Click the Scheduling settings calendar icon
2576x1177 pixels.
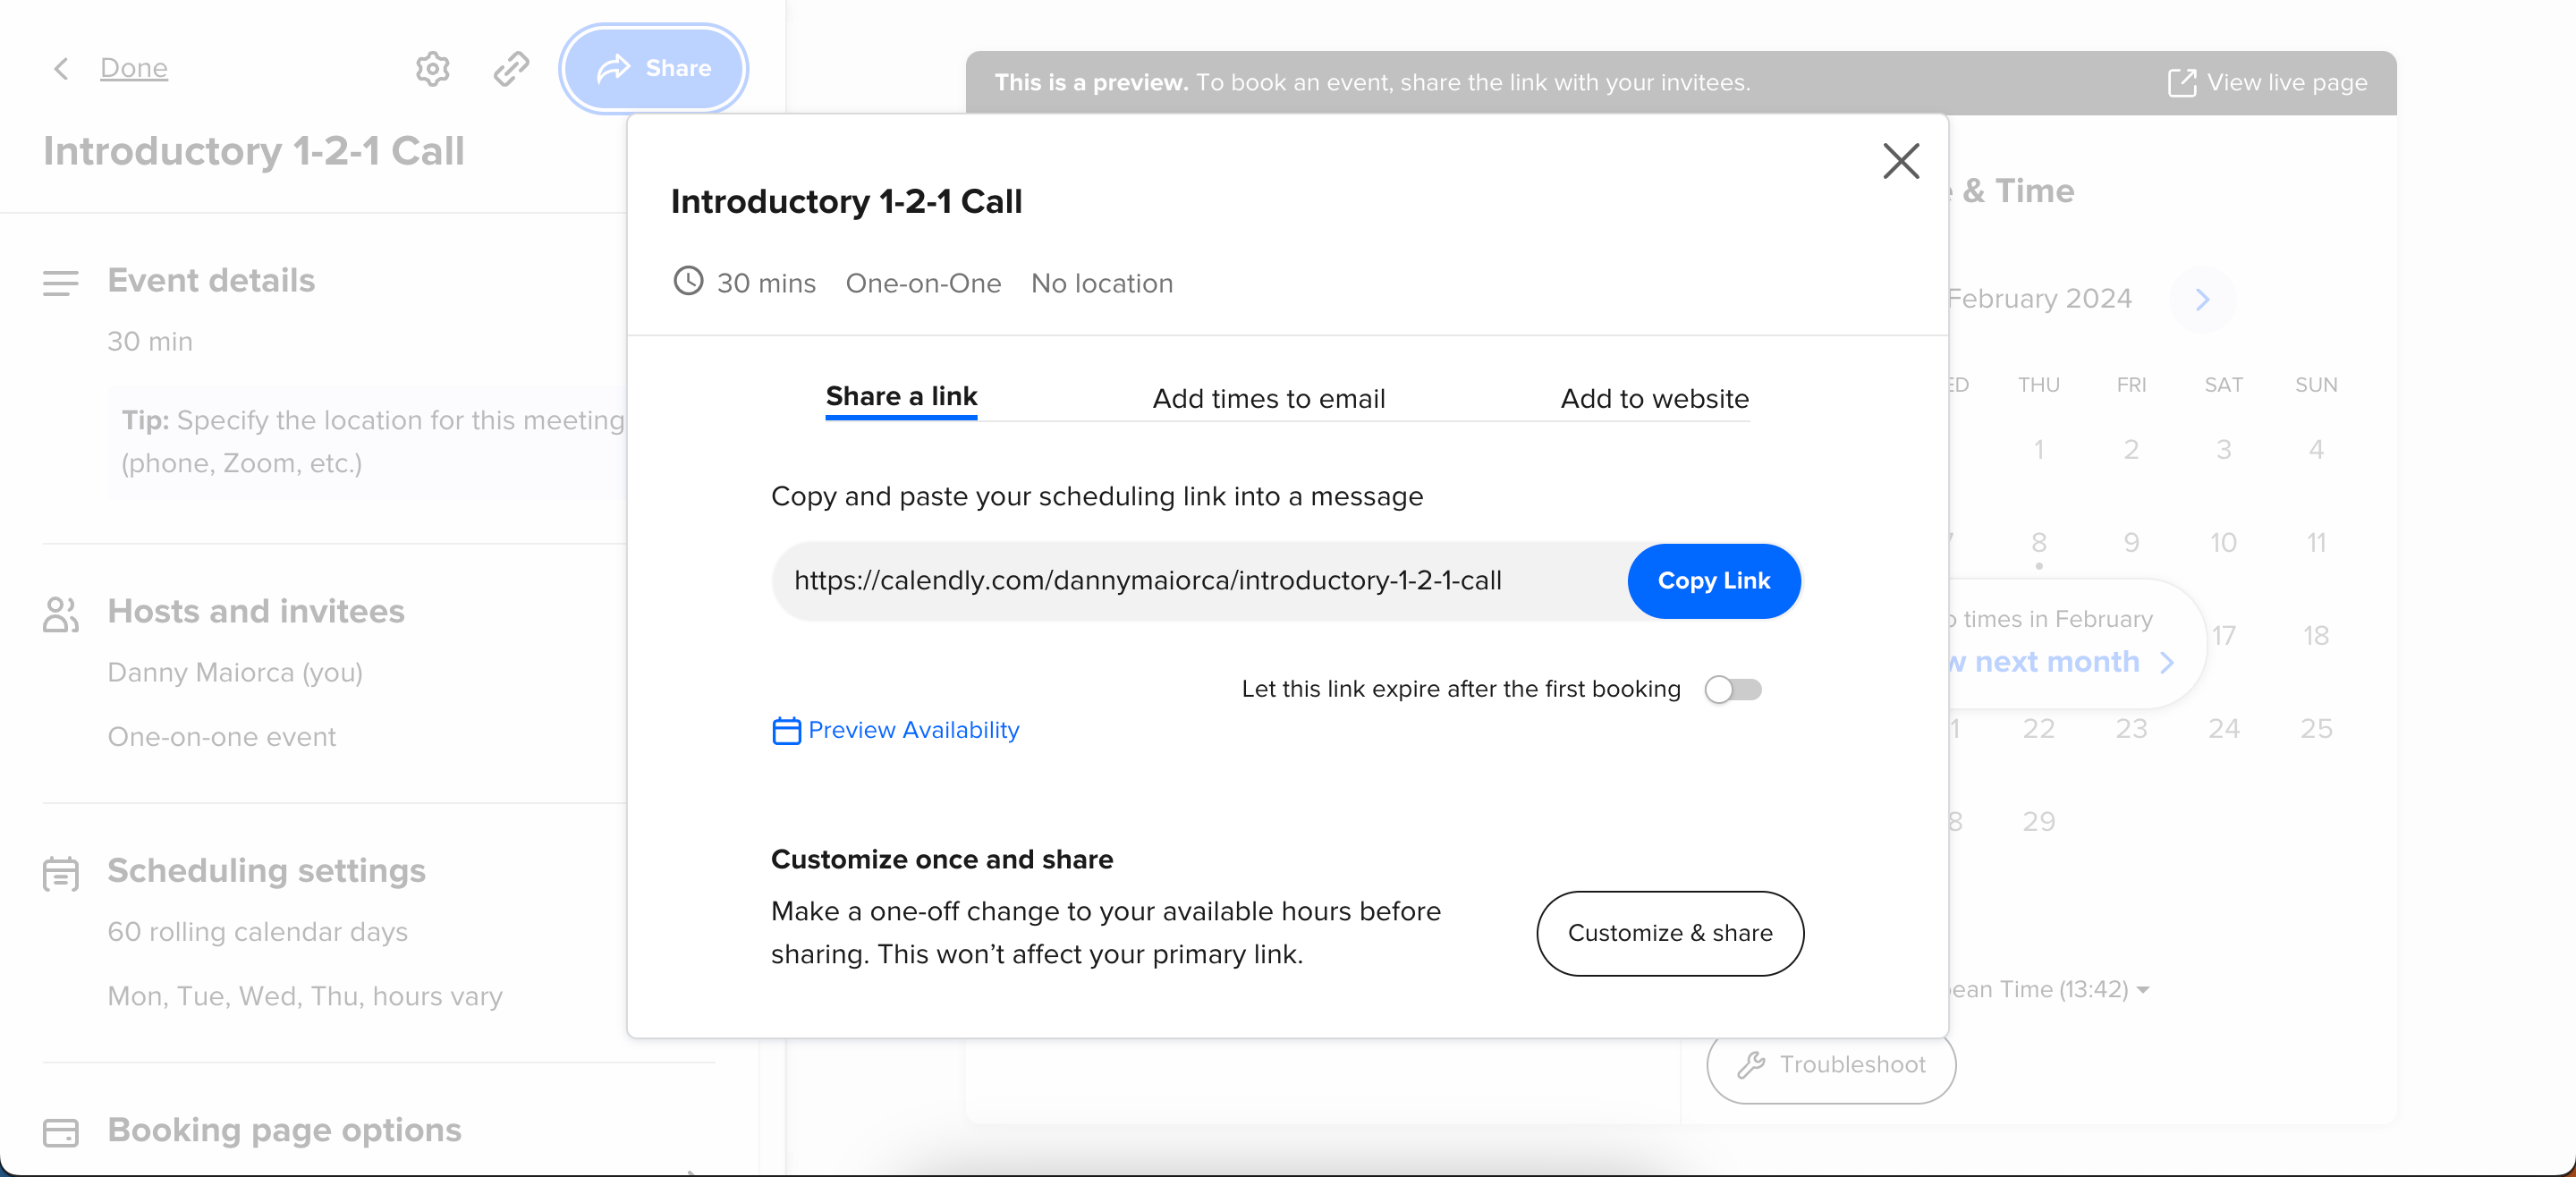pyautogui.click(x=61, y=874)
